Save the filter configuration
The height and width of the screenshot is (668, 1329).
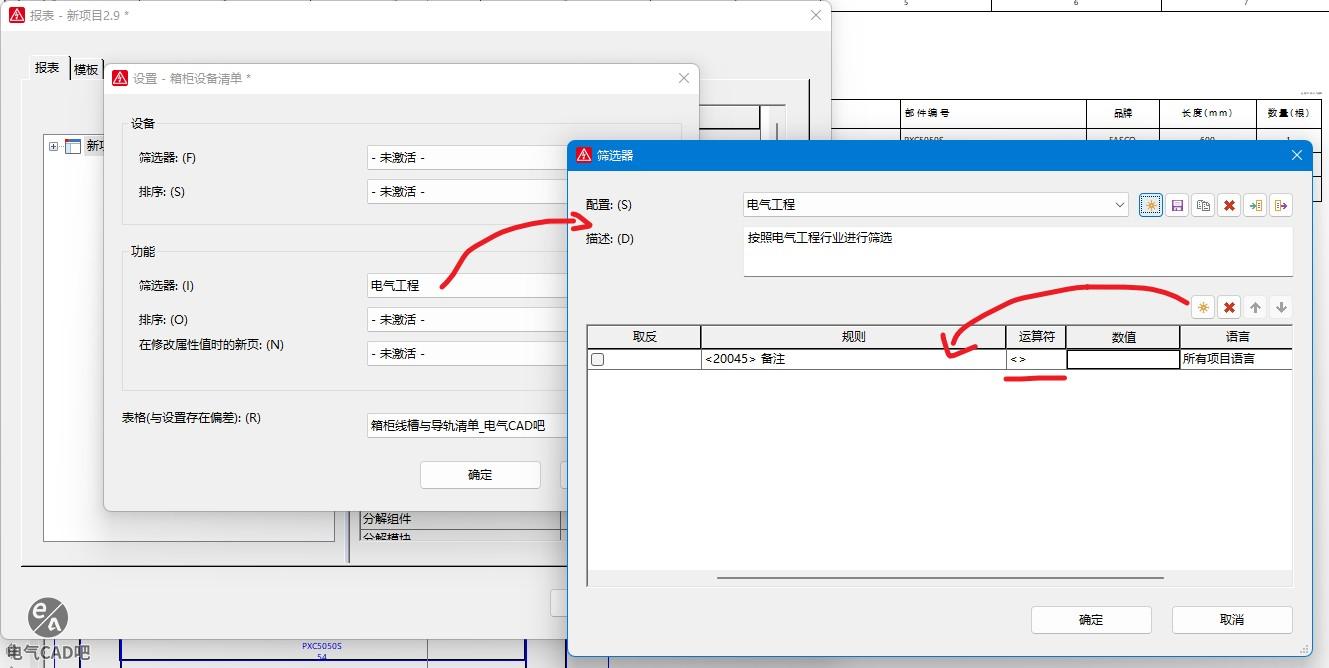coord(1177,205)
